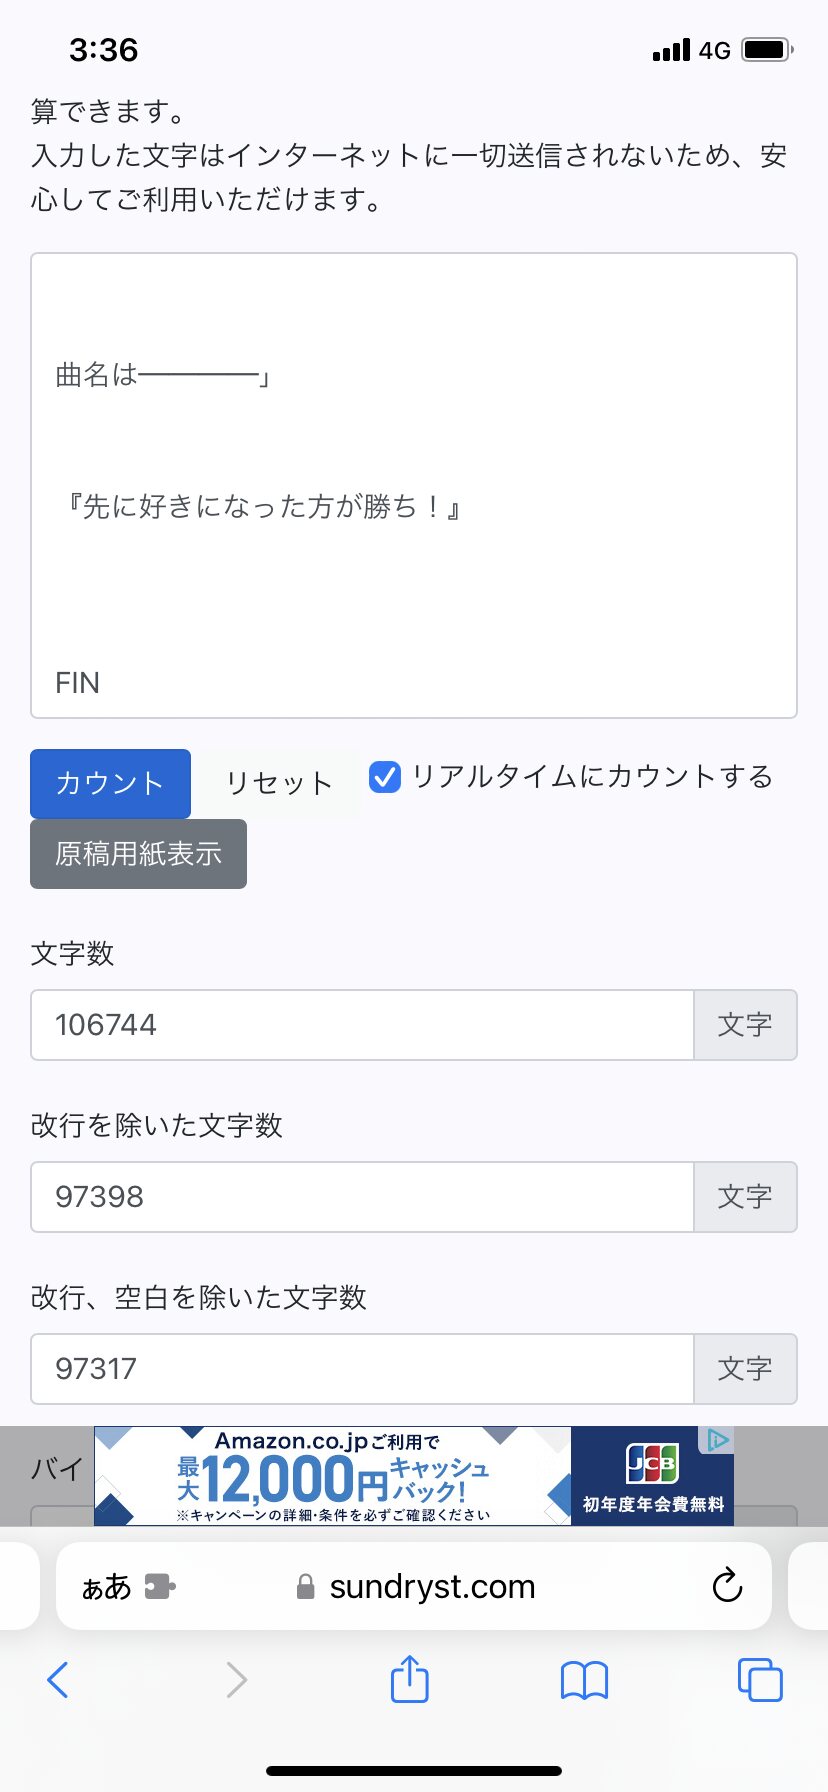The height and width of the screenshot is (1792, 828).
Task: Open the Amazon JCB cashback ad banner
Action: (x=414, y=1476)
